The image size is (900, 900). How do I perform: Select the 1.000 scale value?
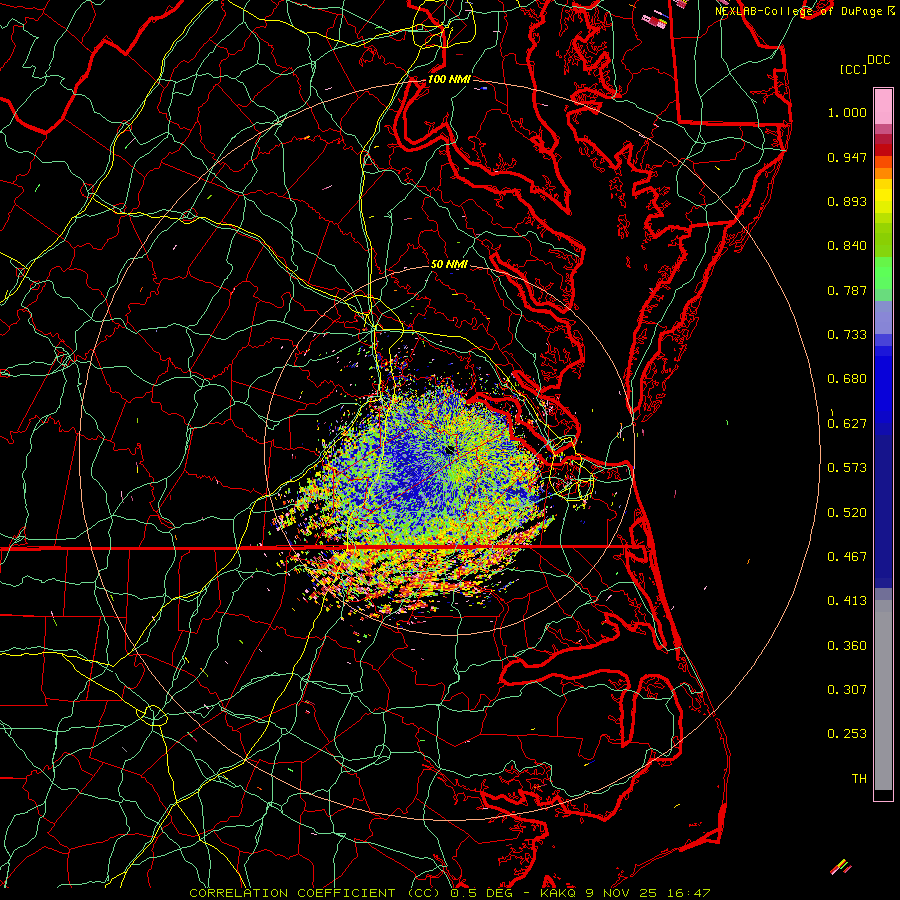847,112
